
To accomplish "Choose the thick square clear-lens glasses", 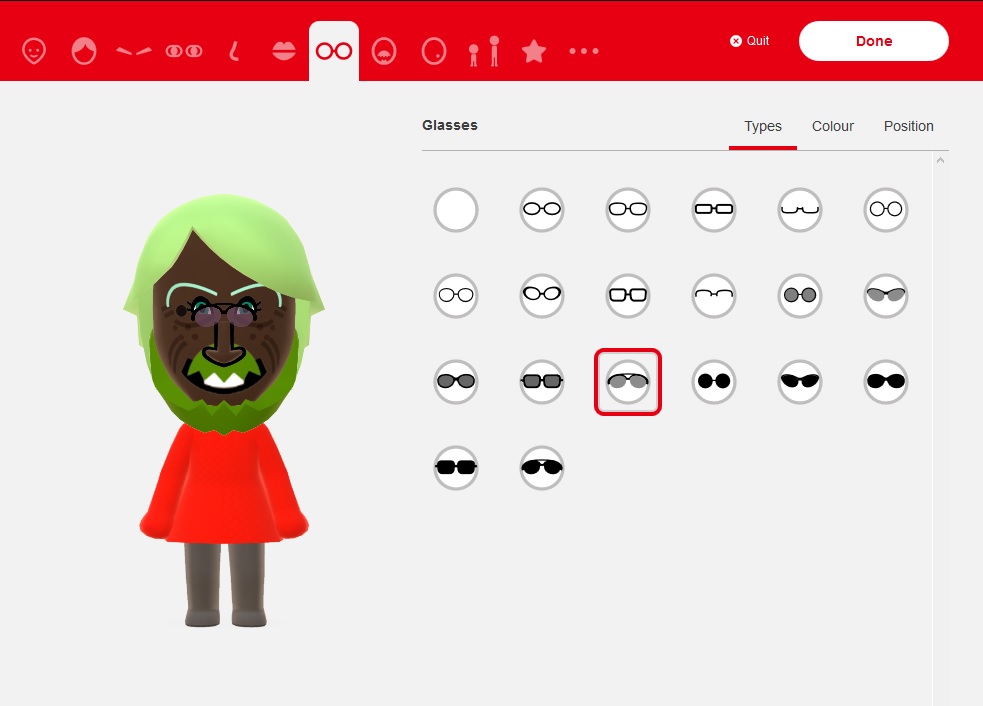I will point(628,295).
